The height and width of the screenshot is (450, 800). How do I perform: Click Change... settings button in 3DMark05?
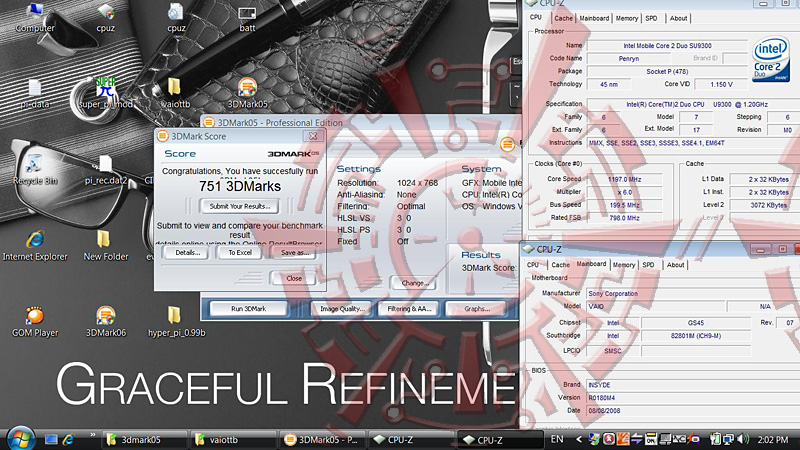click(415, 283)
